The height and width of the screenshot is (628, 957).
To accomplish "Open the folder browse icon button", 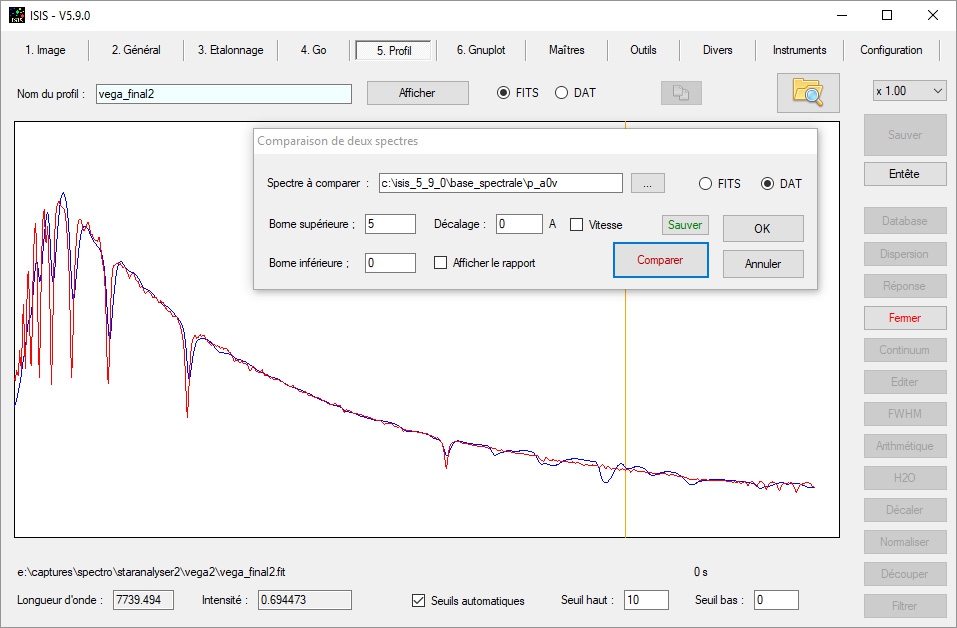I will (808, 93).
